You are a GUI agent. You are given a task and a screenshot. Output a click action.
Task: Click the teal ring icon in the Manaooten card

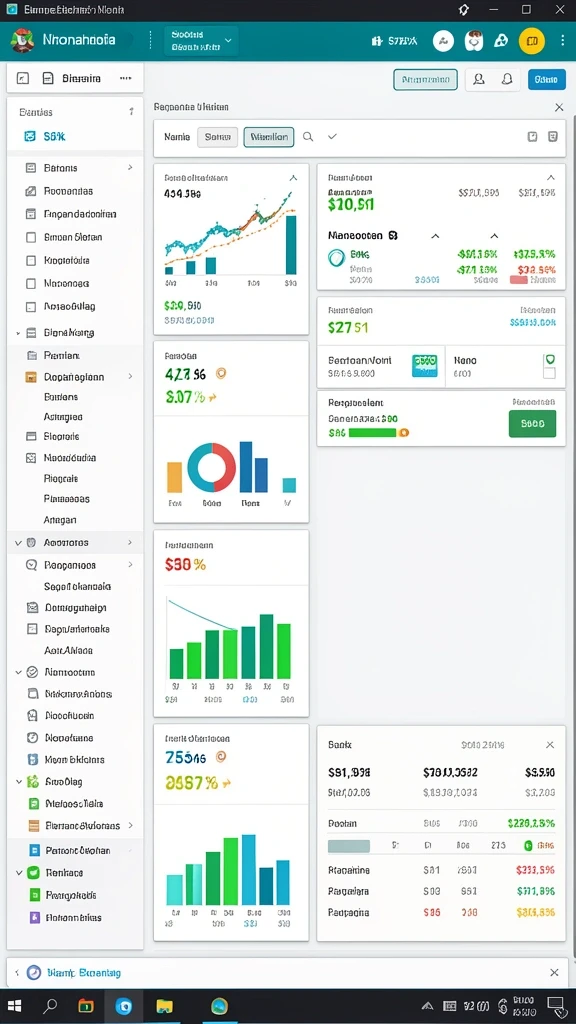(x=336, y=258)
